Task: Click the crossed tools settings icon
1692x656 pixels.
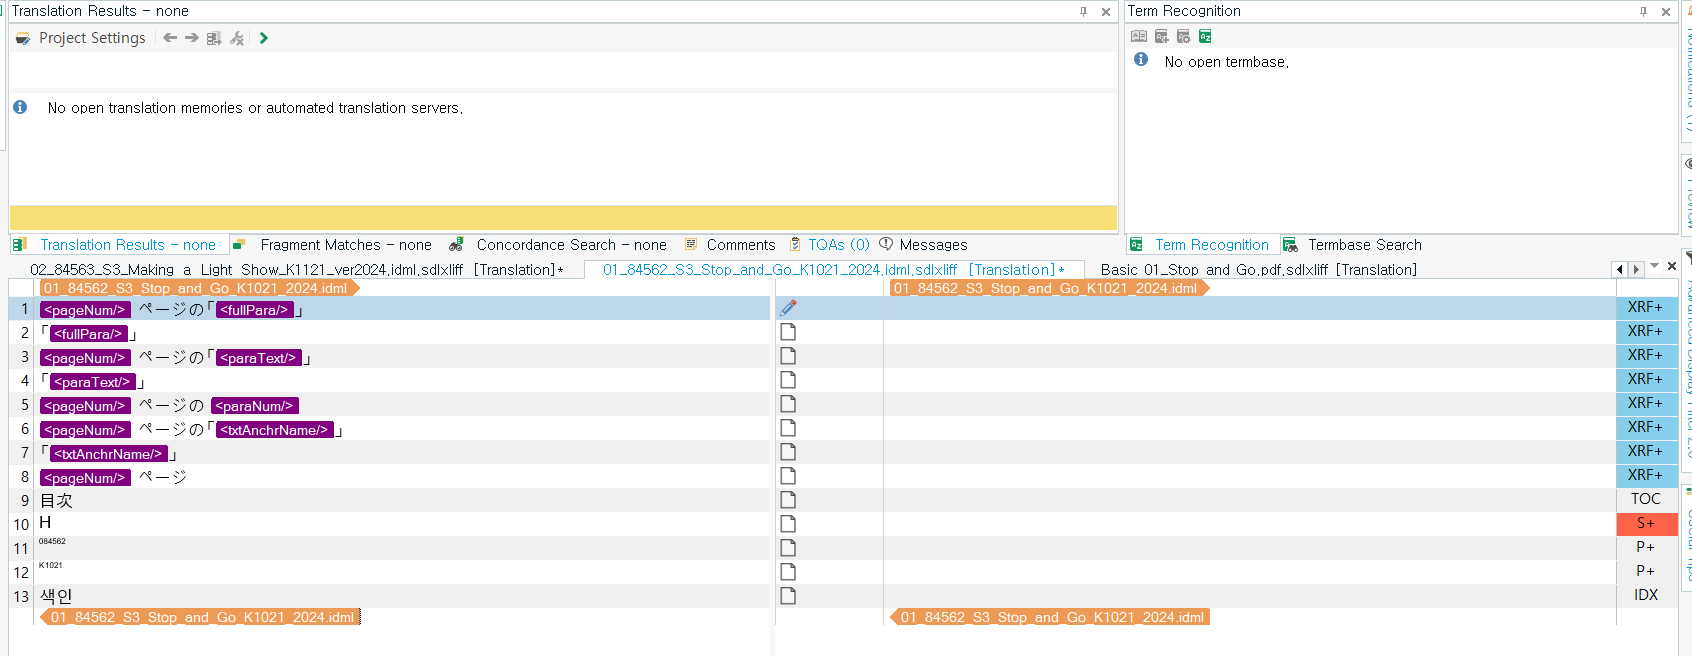Action: (x=237, y=38)
